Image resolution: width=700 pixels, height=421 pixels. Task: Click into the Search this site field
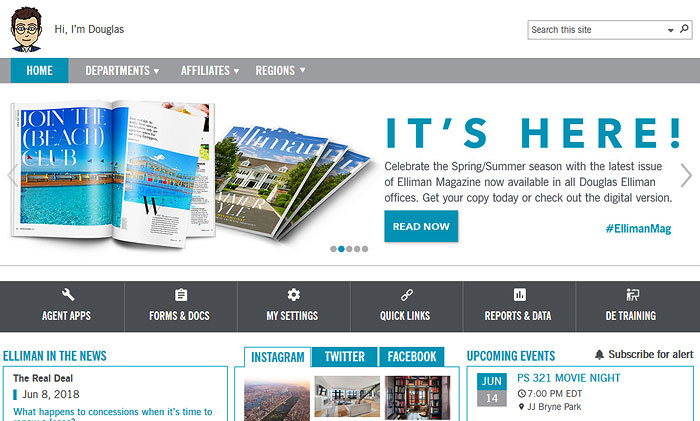click(x=596, y=30)
